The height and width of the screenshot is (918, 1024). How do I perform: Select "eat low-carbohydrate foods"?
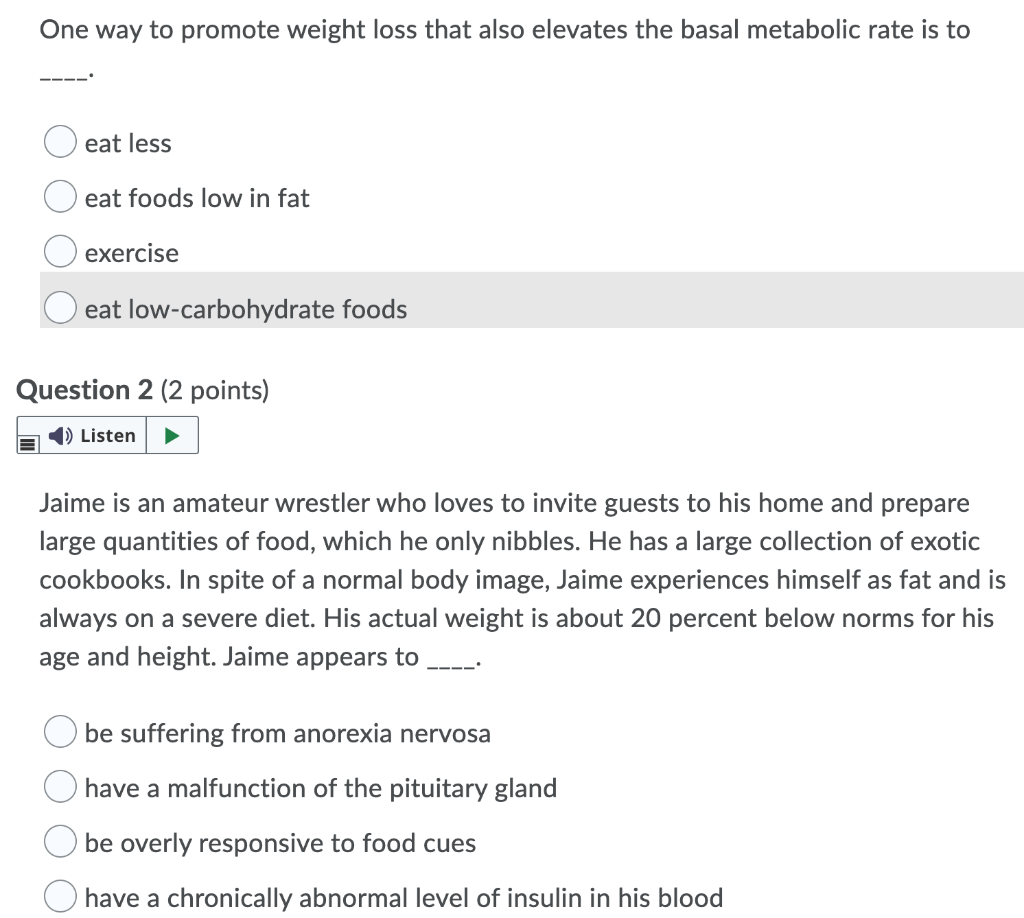click(60, 306)
